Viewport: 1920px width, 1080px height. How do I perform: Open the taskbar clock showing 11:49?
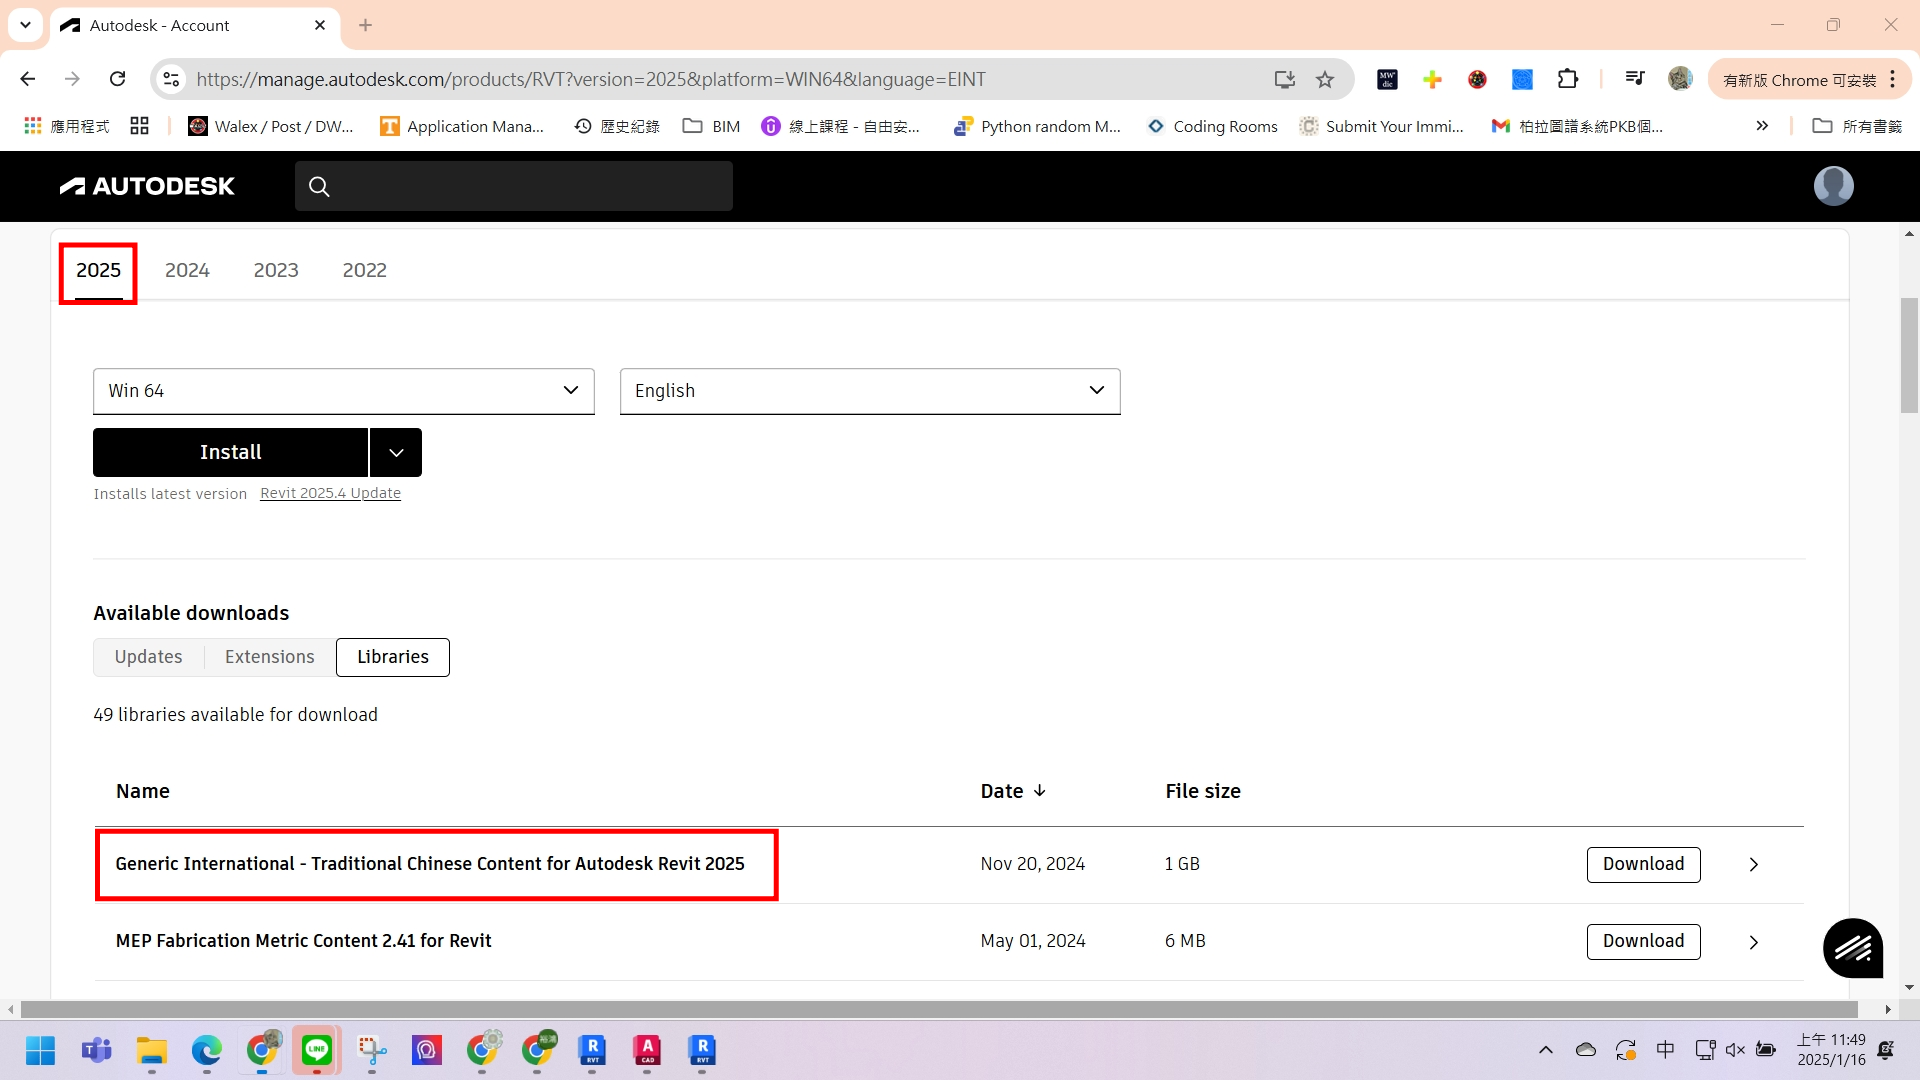1831,1050
